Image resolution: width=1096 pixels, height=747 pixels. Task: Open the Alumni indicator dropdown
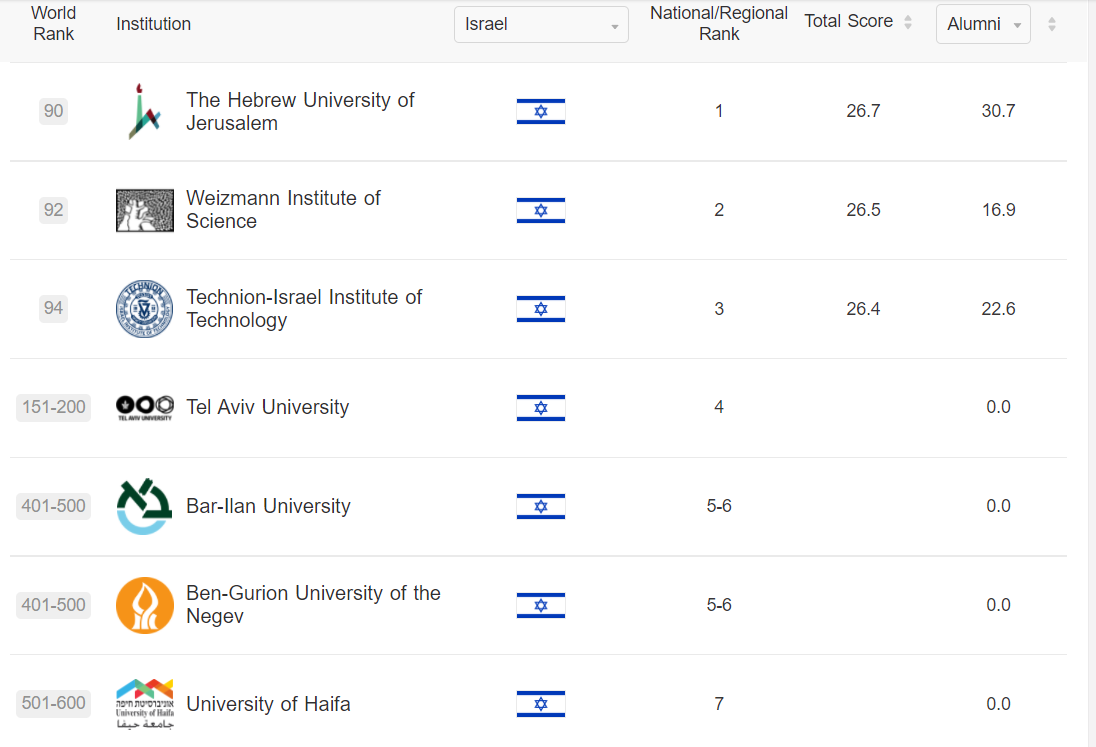tap(983, 24)
